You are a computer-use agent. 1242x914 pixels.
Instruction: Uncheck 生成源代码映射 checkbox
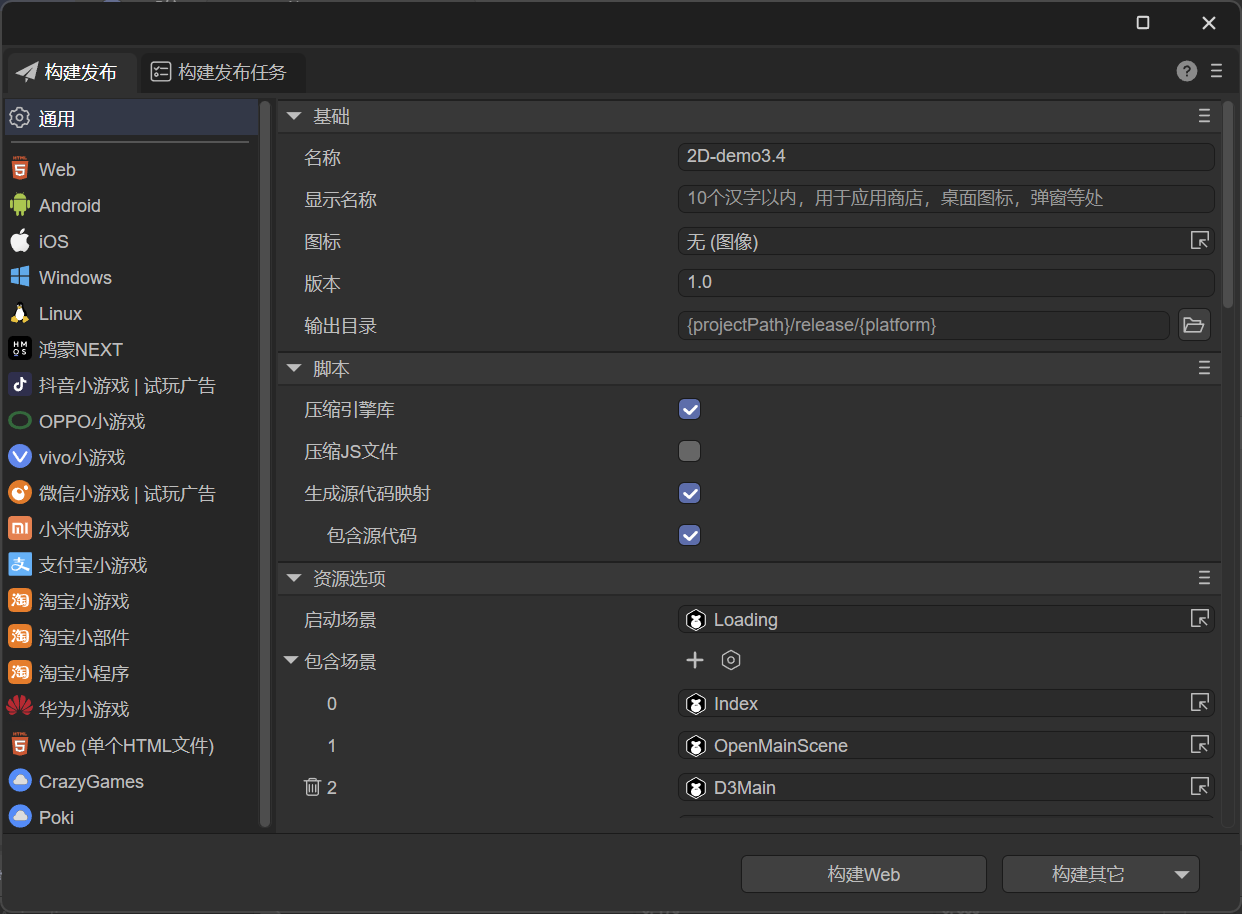[x=689, y=493]
